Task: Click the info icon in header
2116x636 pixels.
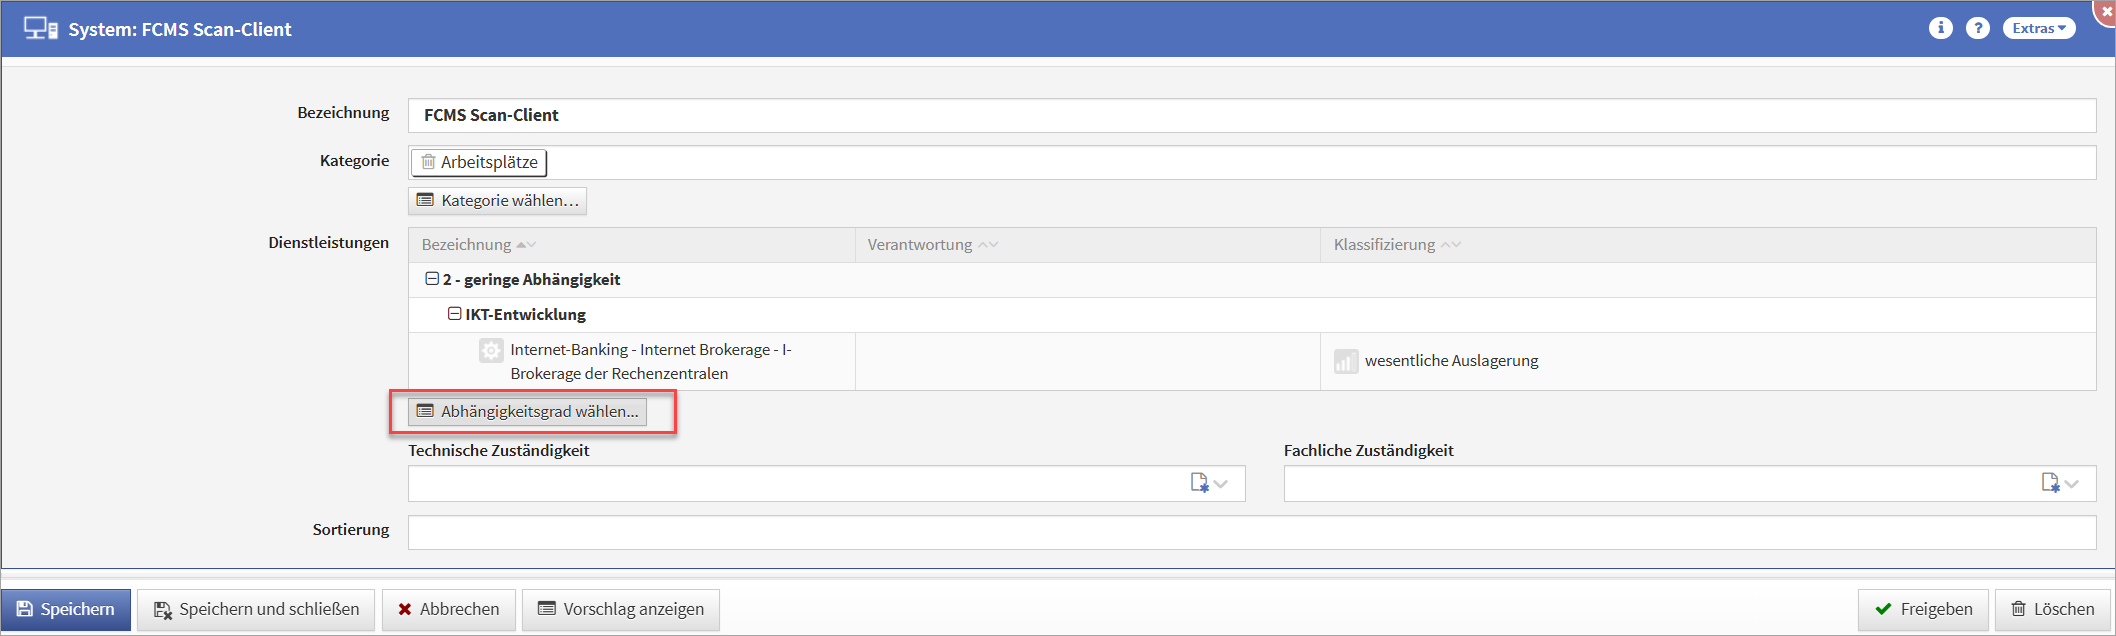Action: click(x=1940, y=28)
